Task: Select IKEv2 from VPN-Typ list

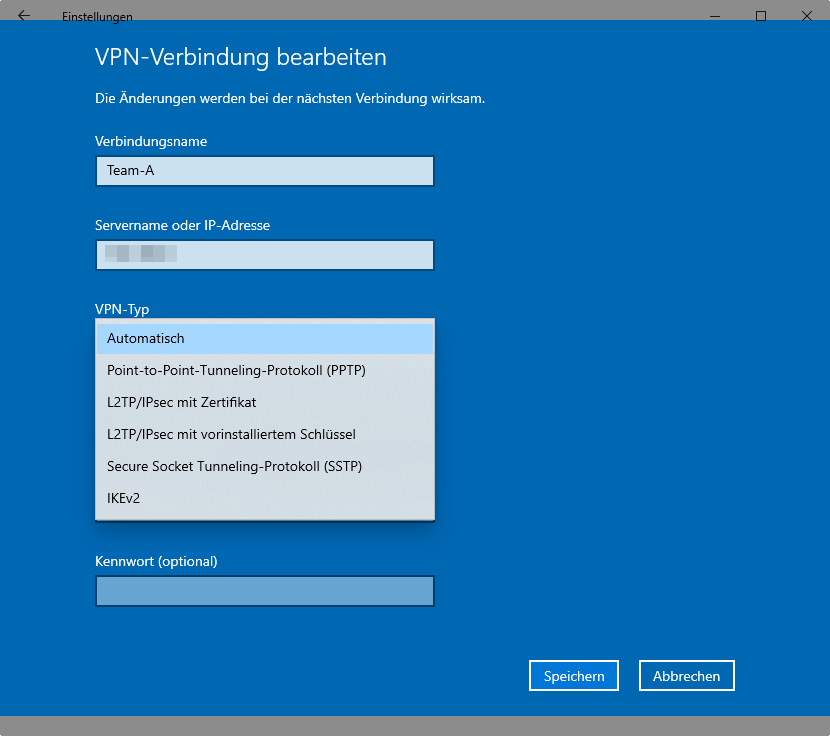Action: click(265, 498)
